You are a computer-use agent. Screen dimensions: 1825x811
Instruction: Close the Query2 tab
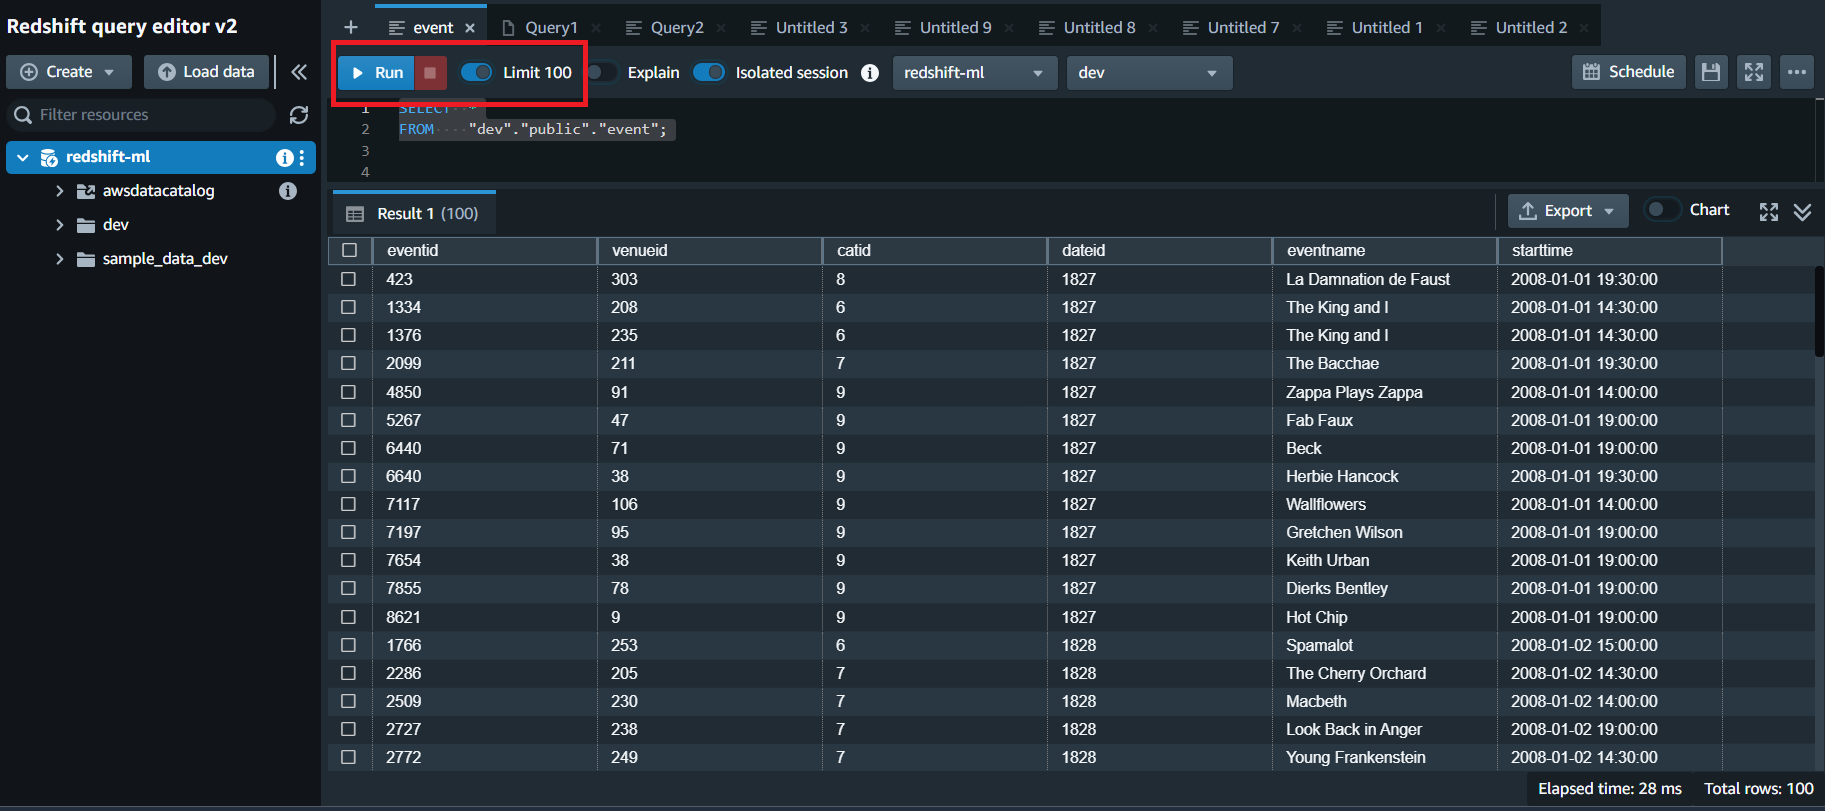[721, 28]
